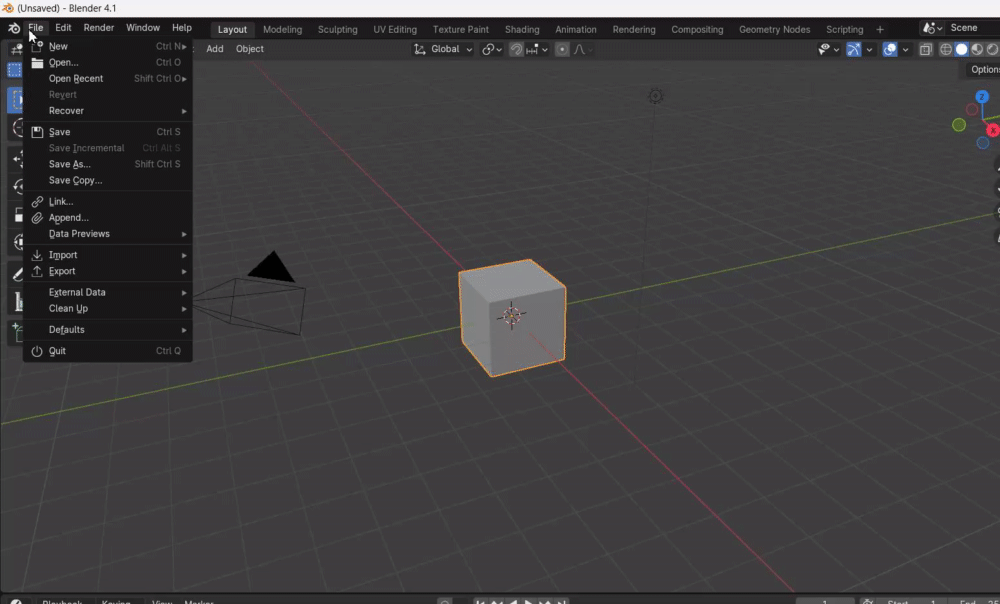Open the viewport Object menu
1000x604 pixels.
click(249, 49)
